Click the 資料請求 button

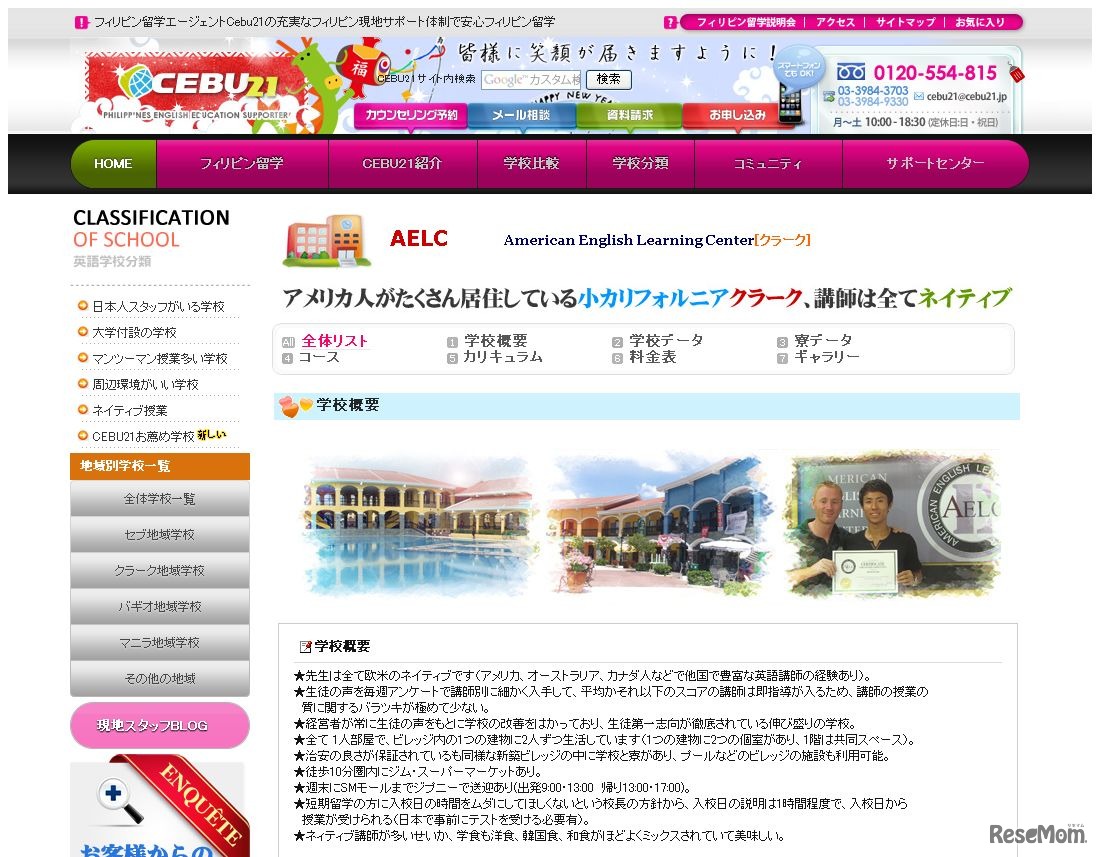coord(629,115)
